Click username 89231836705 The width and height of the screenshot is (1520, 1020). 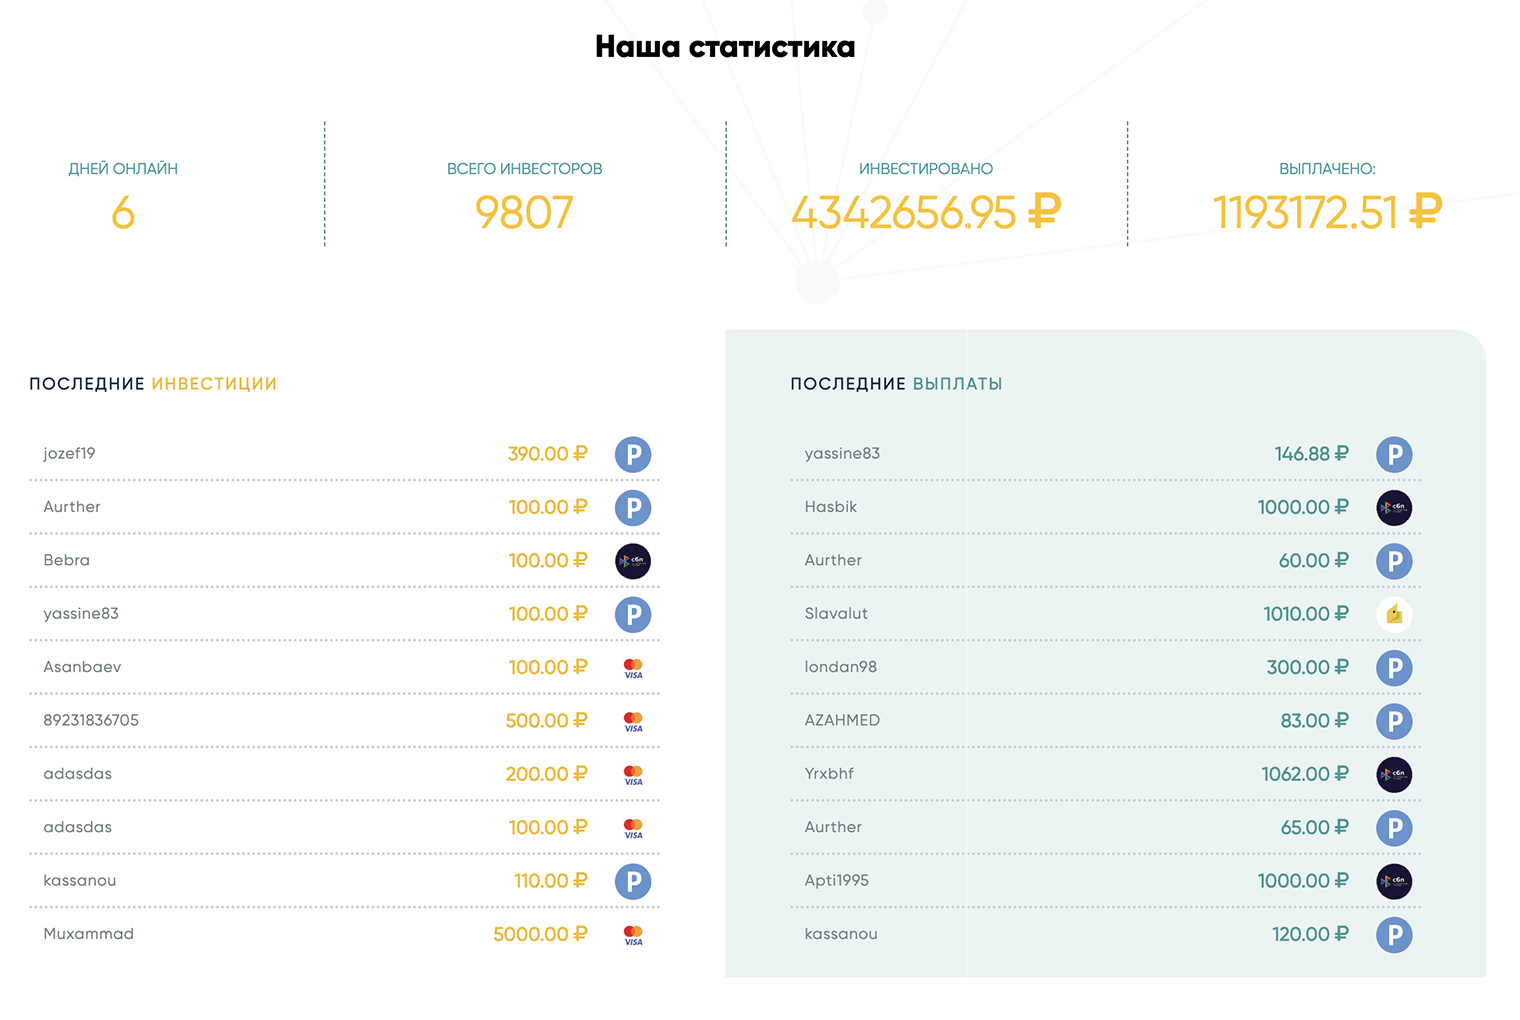91,720
